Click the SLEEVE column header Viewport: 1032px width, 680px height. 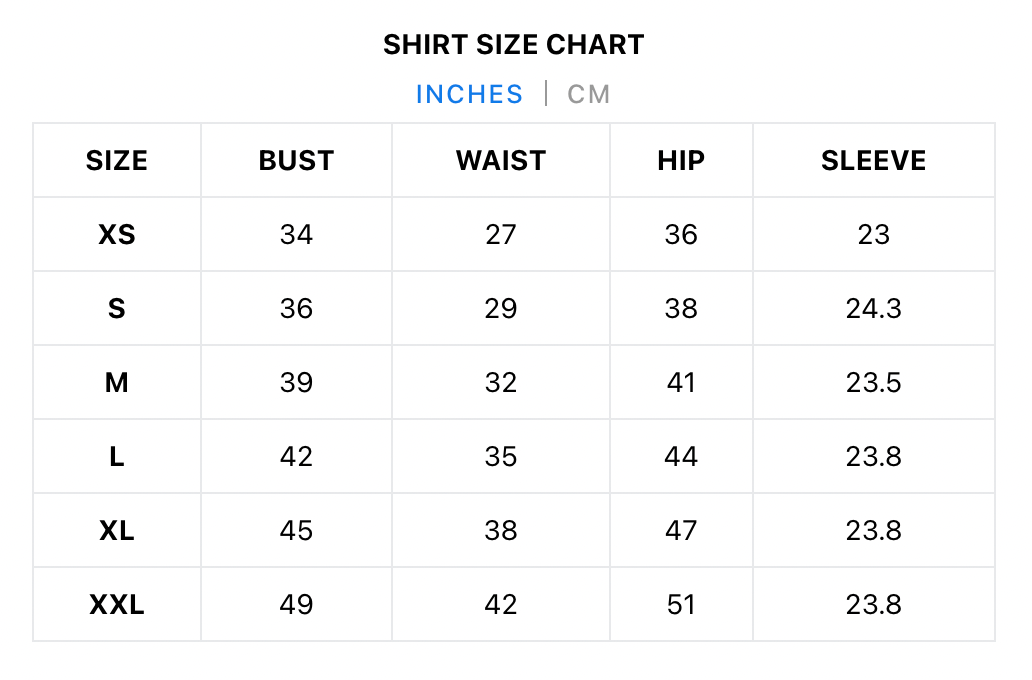click(874, 161)
